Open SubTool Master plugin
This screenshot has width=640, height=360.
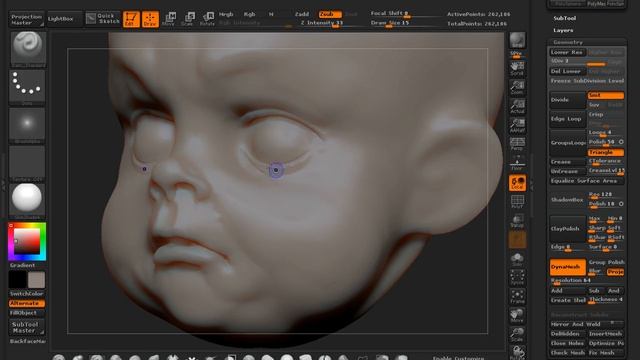[27, 327]
